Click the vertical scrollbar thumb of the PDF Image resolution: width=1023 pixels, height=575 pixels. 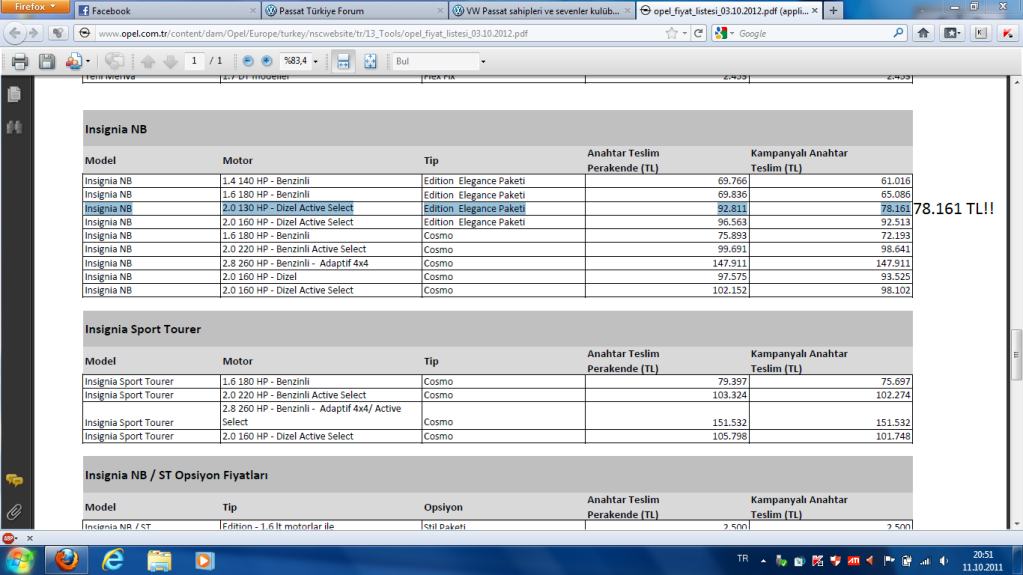(x=1016, y=355)
